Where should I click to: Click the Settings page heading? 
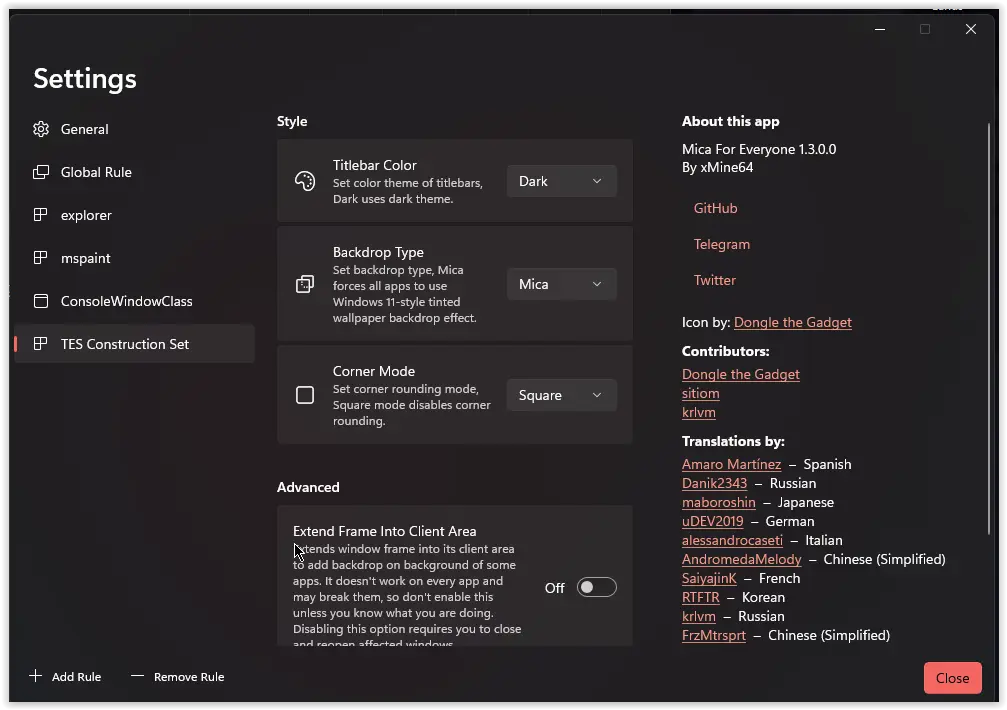85,79
